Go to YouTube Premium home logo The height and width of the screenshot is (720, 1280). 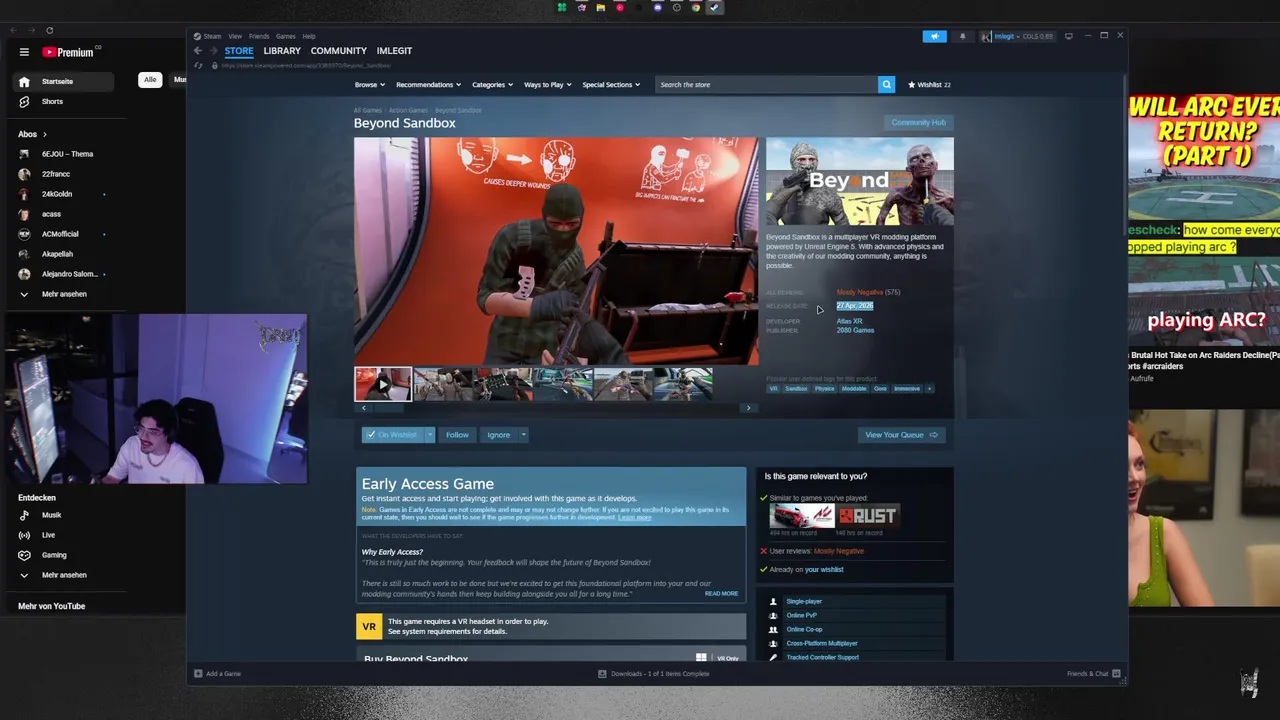click(68, 52)
